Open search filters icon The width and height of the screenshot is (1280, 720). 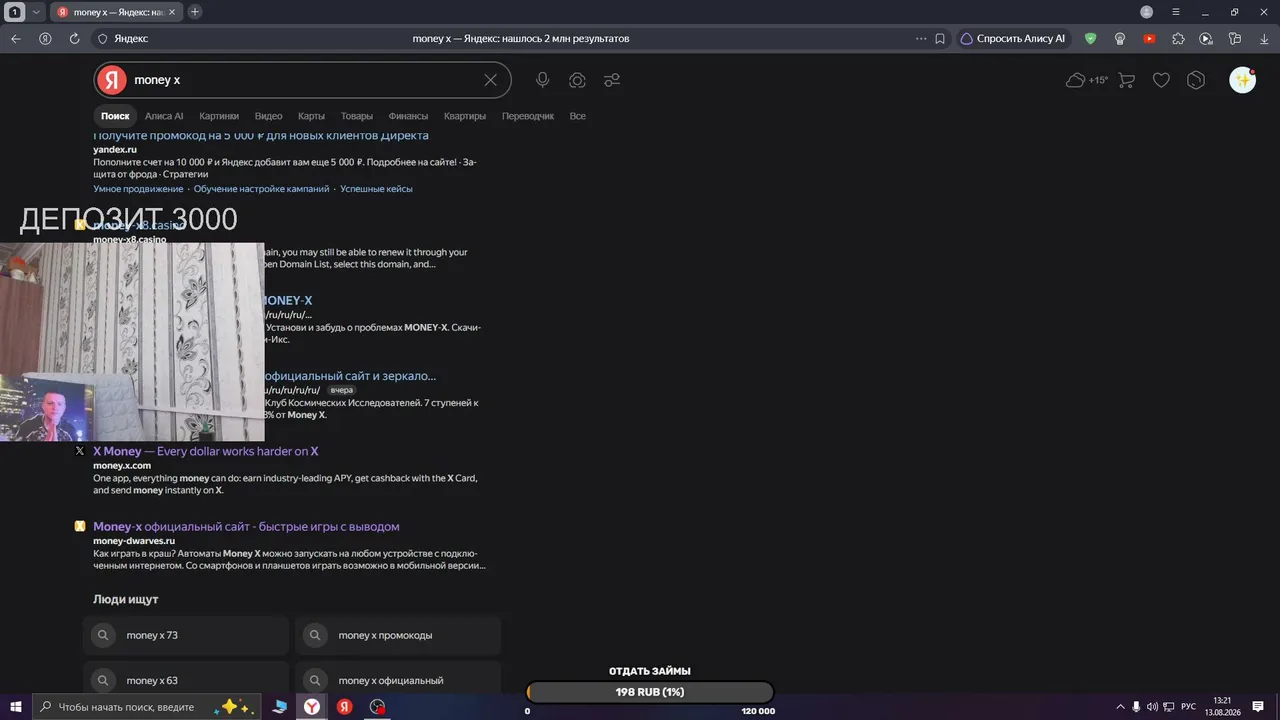[x=612, y=80]
